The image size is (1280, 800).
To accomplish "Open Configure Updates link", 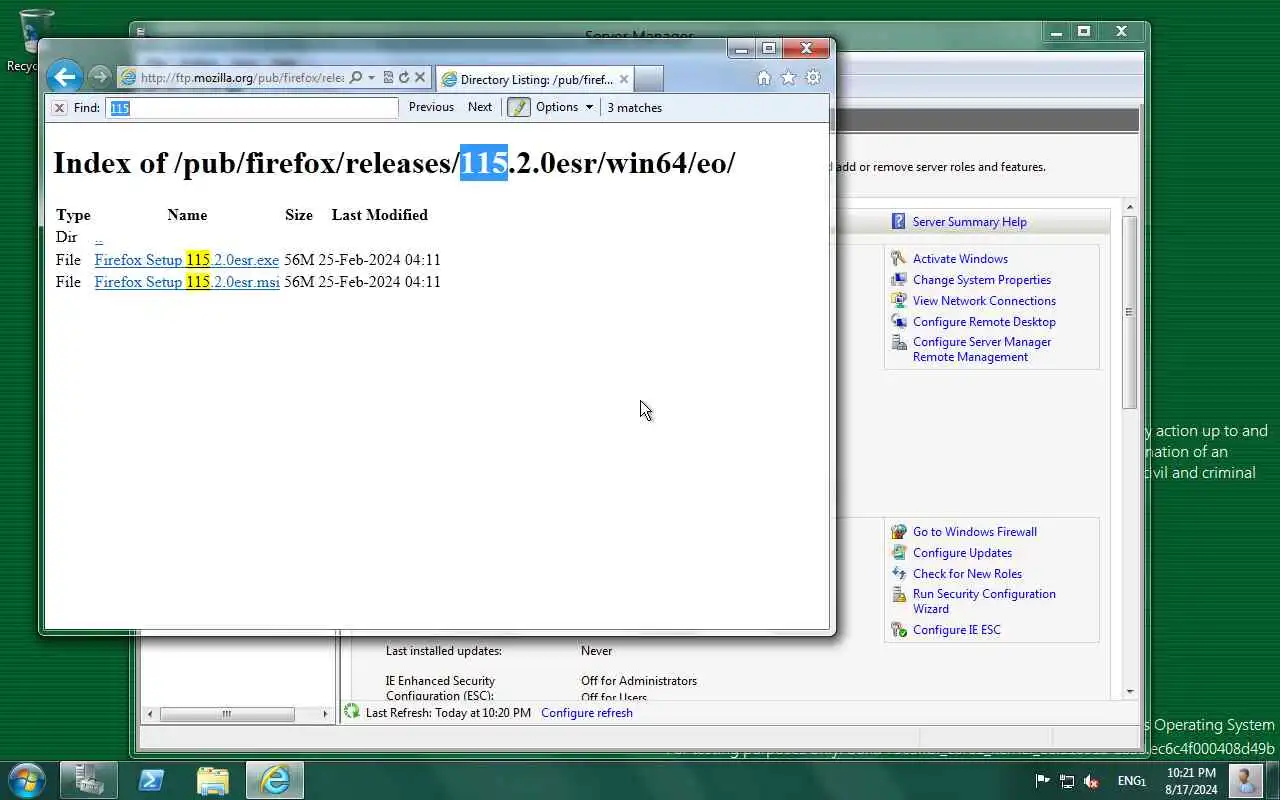I will (x=962, y=553).
